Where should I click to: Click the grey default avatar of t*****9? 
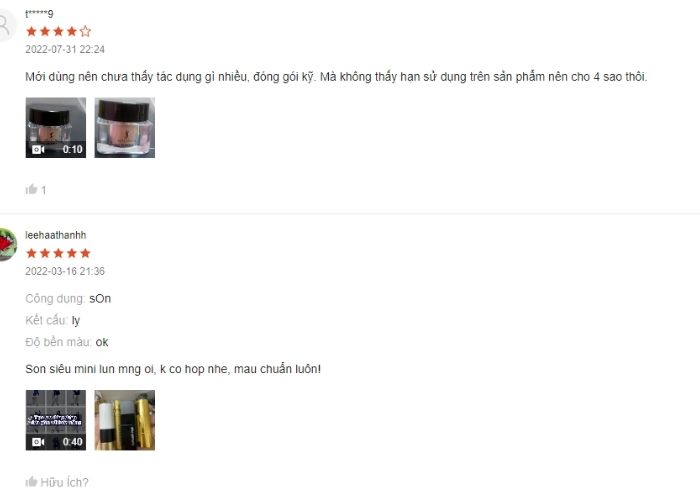tap(6, 25)
